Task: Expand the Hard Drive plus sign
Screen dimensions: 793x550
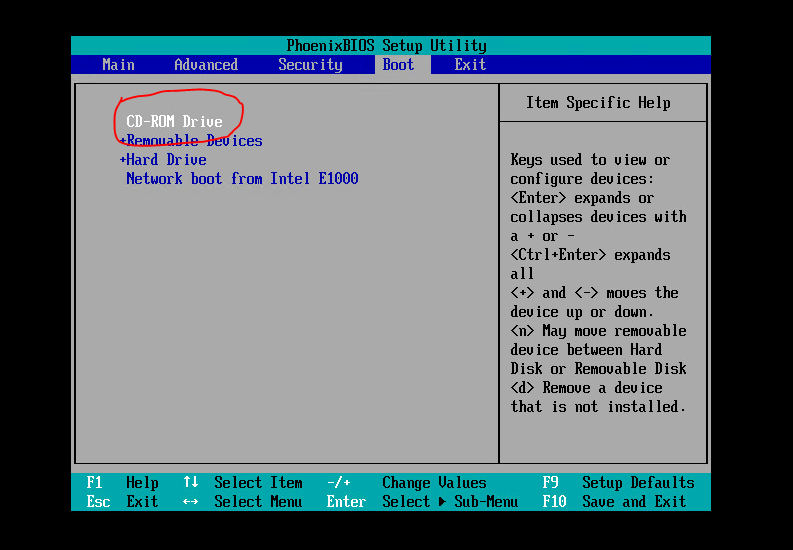Action: [122, 160]
